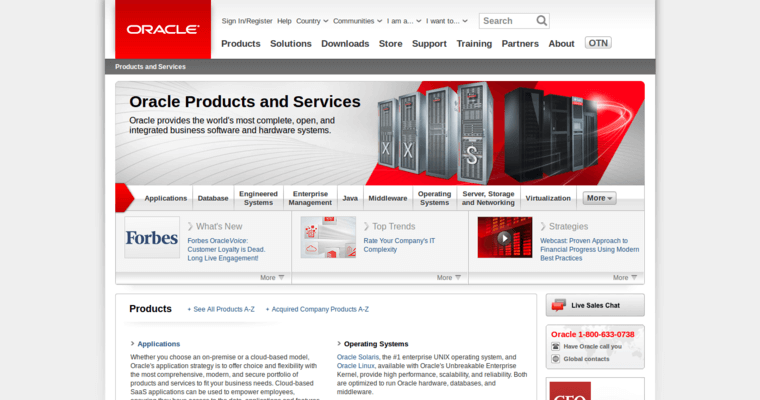The width and height of the screenshot is (760, 400).
Task: Click the phone icon beside Have Oracle call you
Action: 556,346
